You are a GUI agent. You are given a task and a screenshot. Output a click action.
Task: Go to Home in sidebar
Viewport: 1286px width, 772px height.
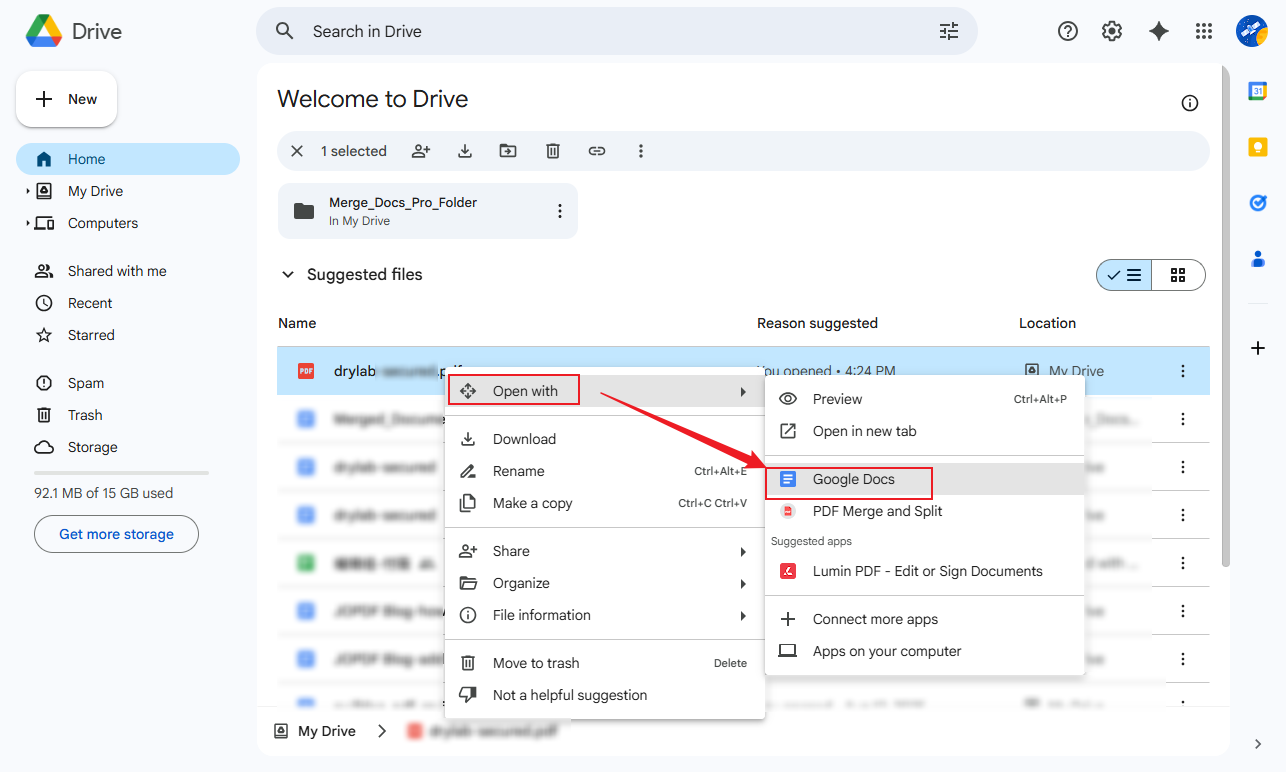(128, 159)
